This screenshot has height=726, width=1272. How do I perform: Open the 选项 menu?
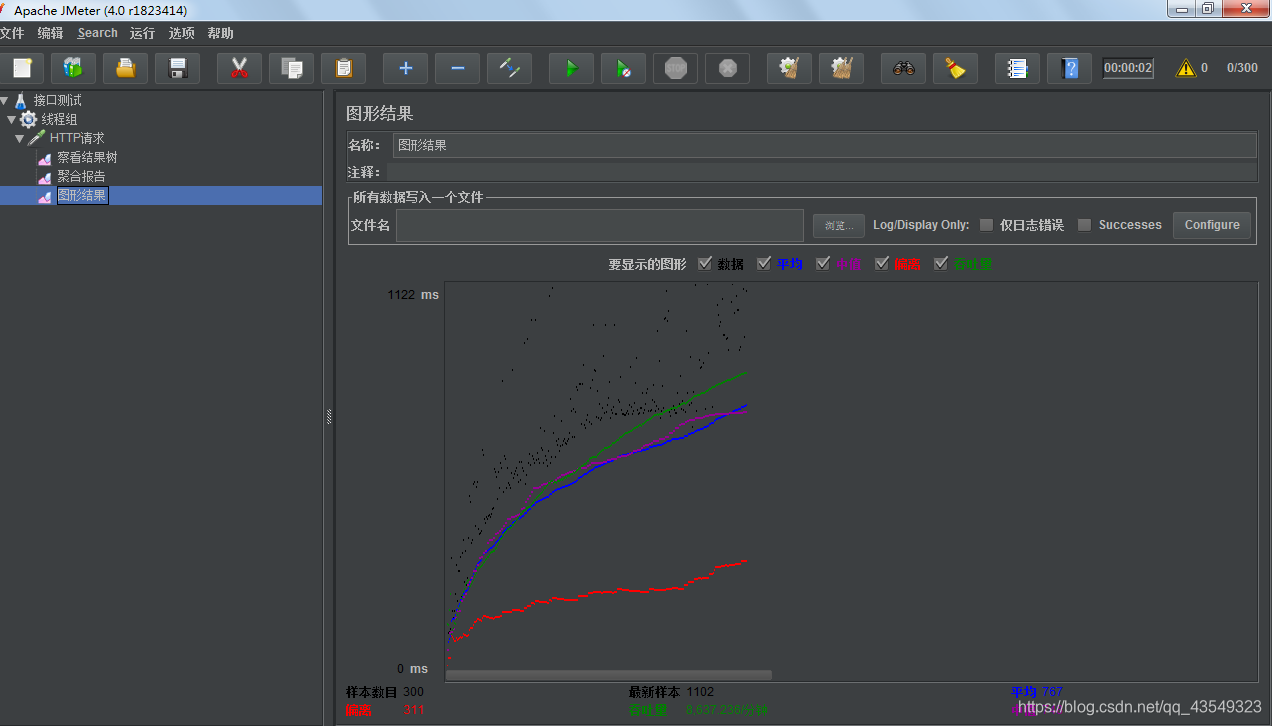coord(181,33)
